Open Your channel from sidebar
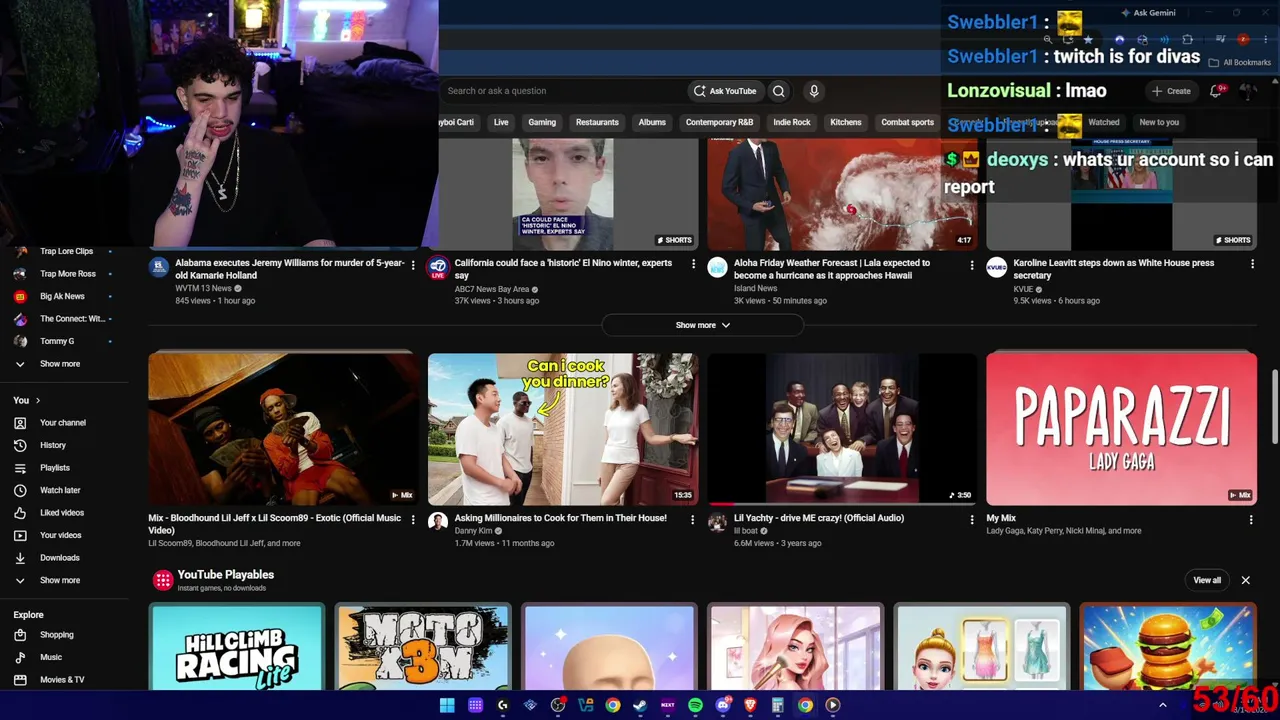The width and height of the screenshot is (1280, 720). click(62, 423)
